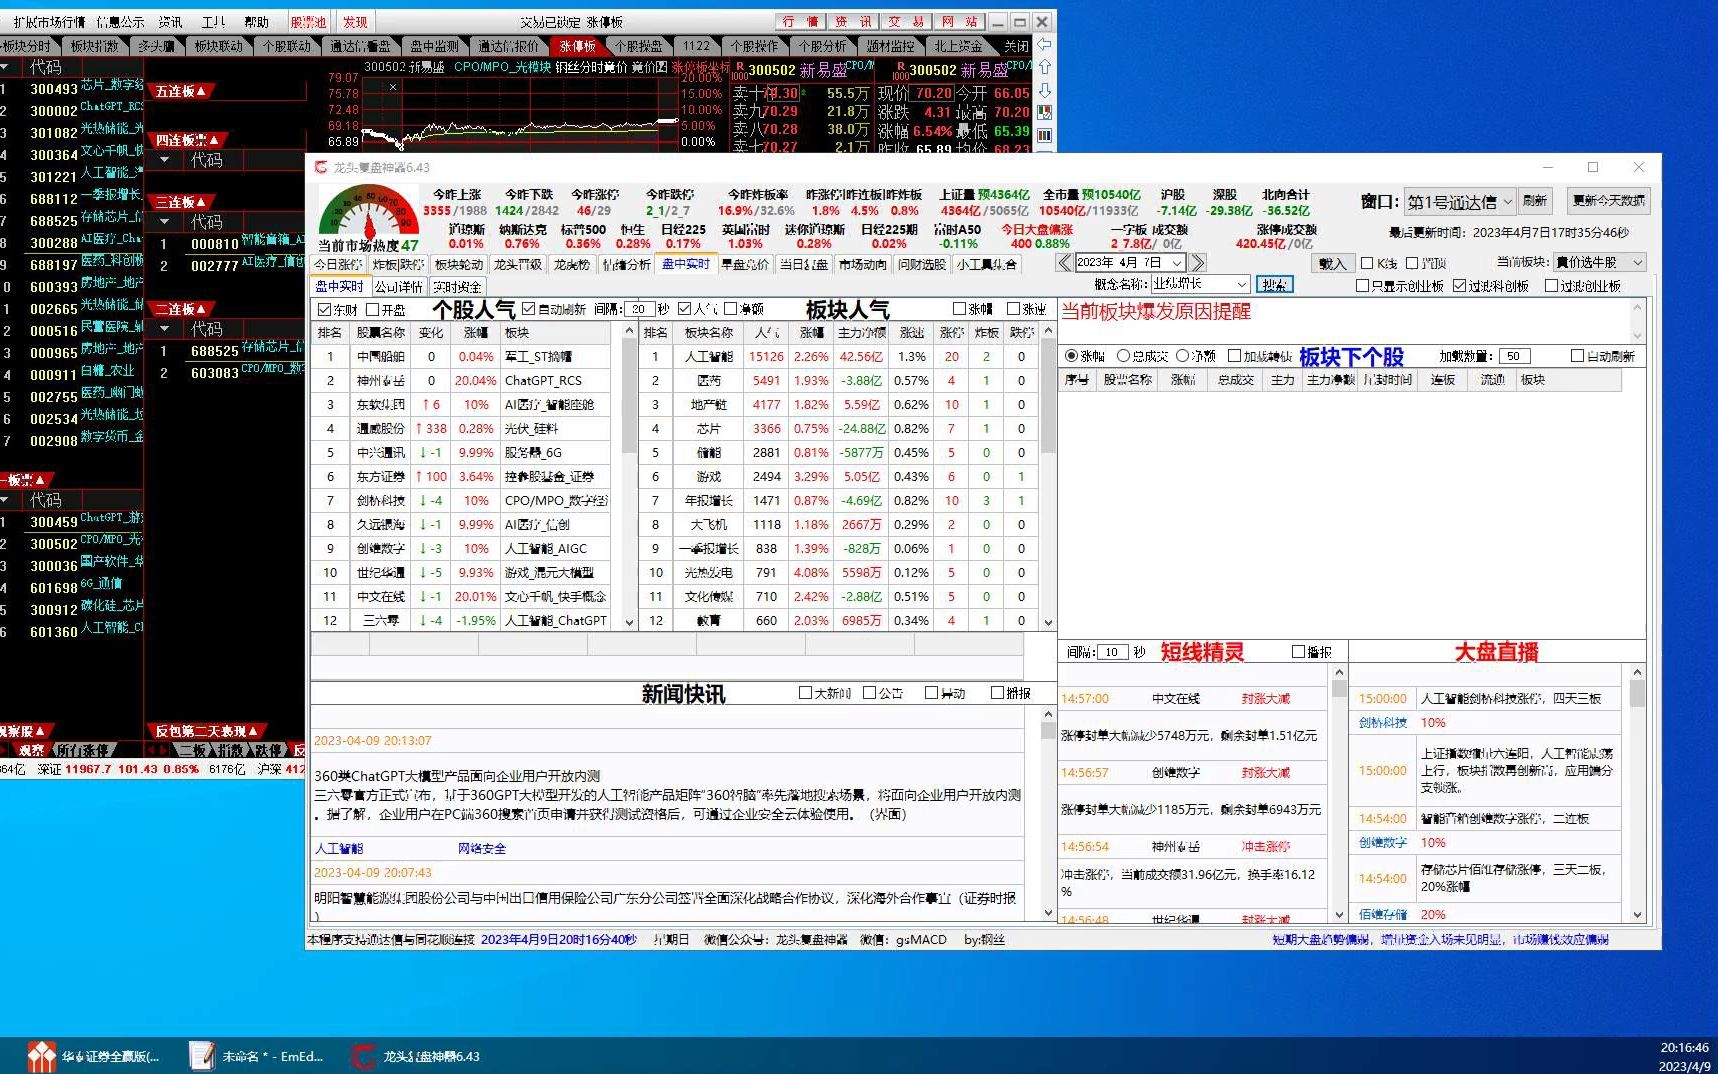Screen dimensions: 1718x1074
Task: Enable the 加战转债 checkbox
Action: (x=1234, y=356)
